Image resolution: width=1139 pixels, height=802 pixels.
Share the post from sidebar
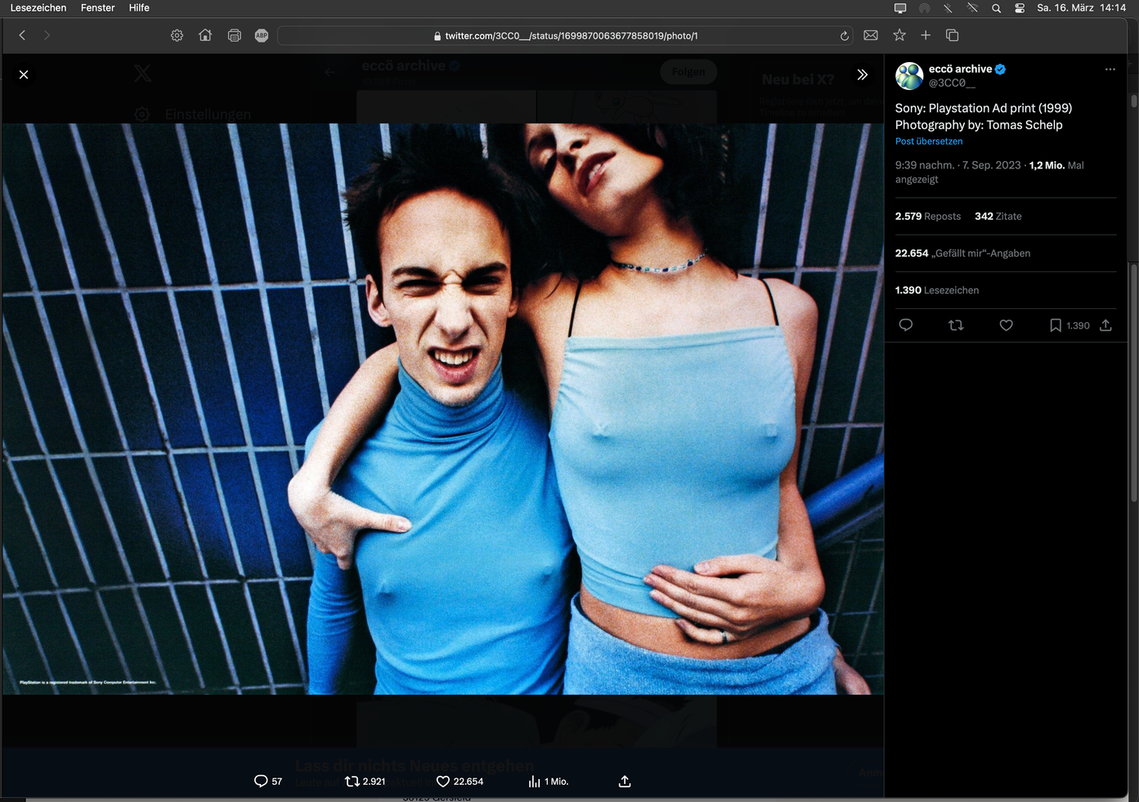pyautogui.click(x=1106, y=325)
